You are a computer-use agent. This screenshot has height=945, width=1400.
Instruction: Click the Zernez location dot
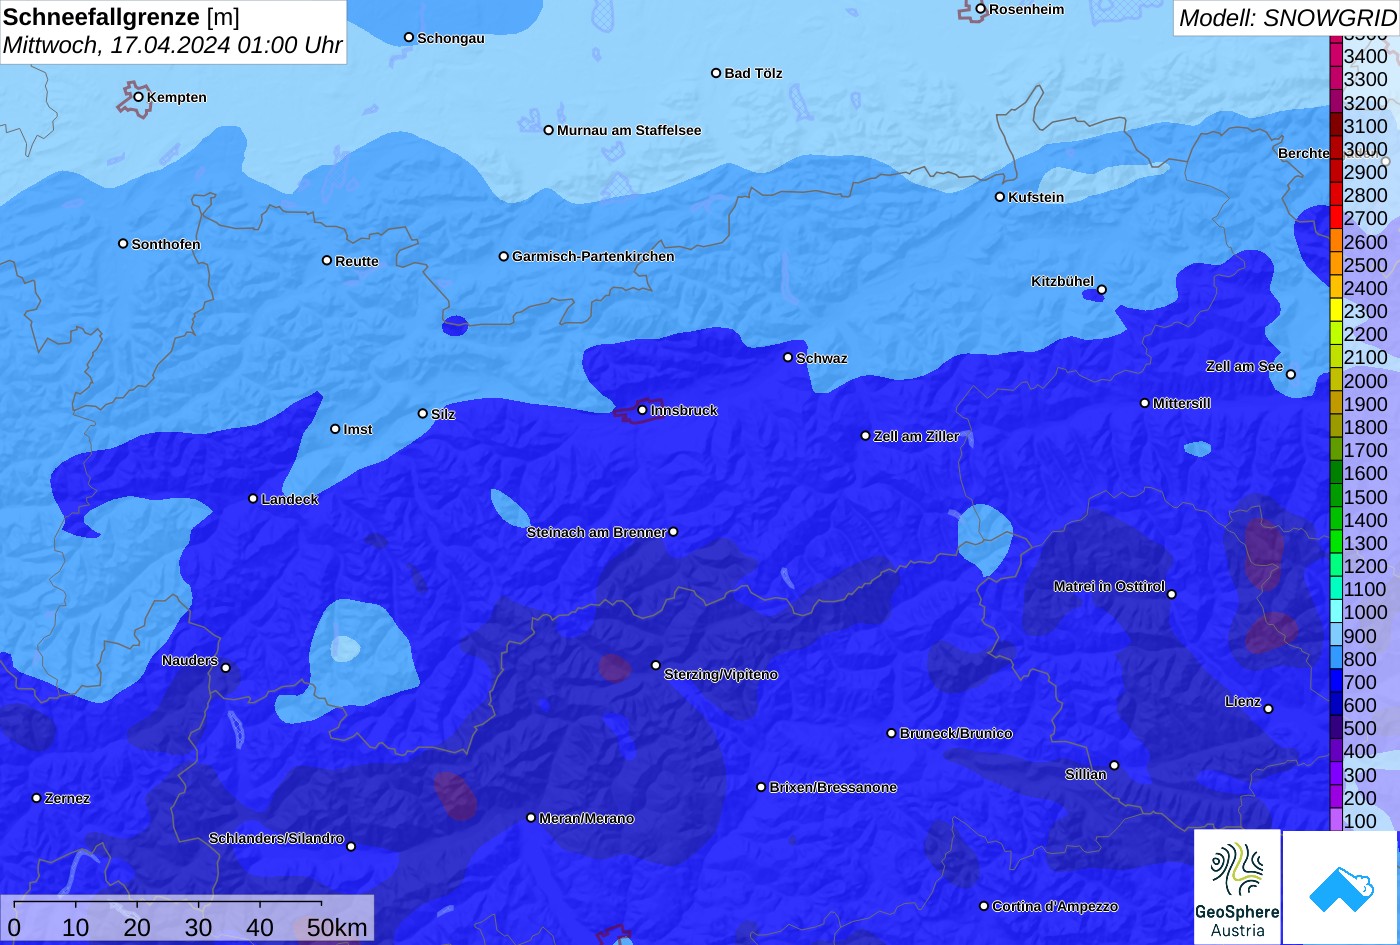coord(37,798)
